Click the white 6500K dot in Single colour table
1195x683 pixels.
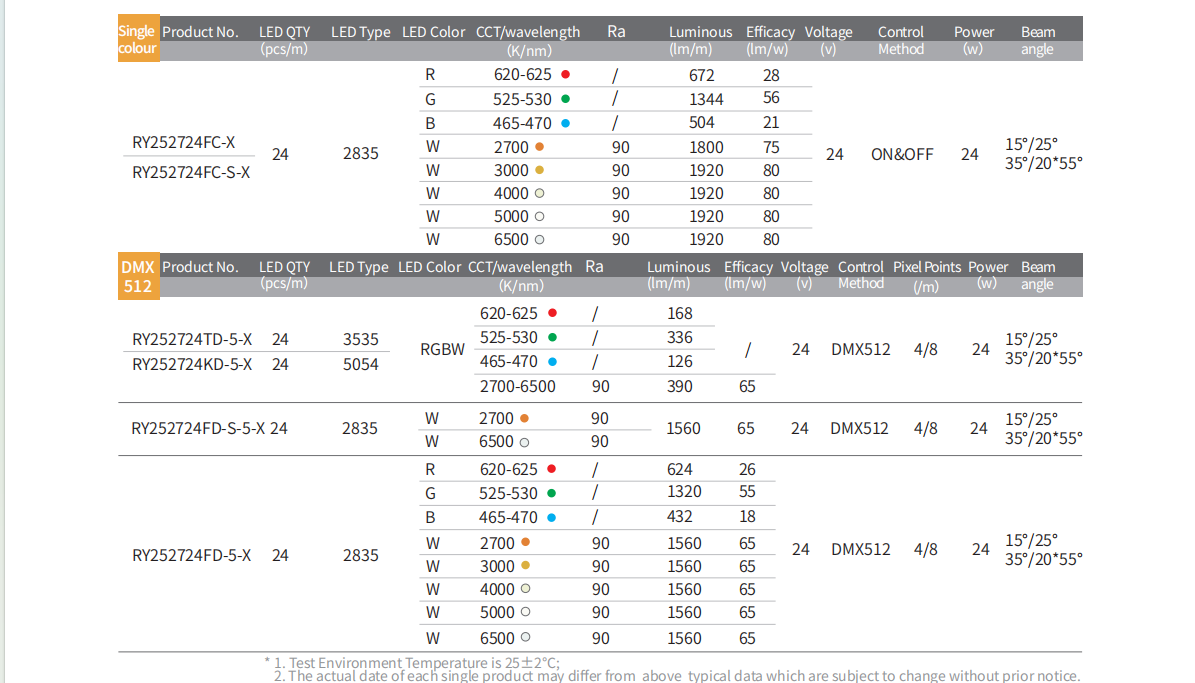(x=539, y=240)
